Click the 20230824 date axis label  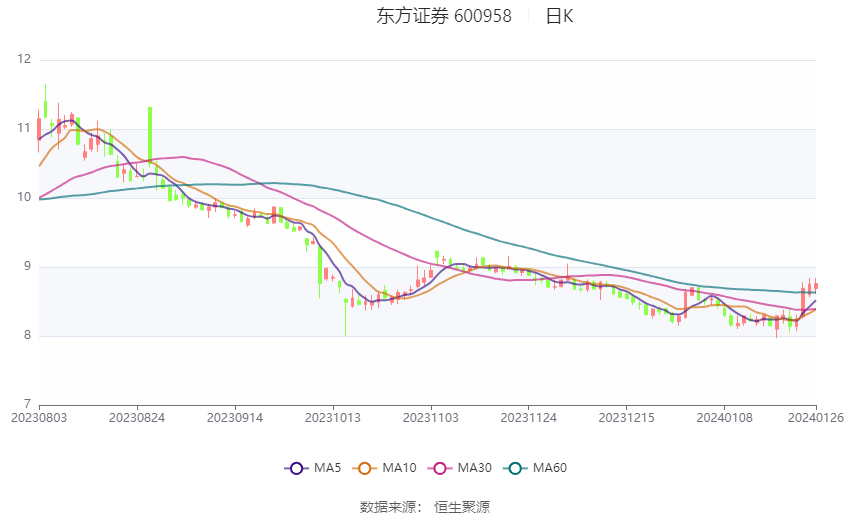[x=137, y=418]
